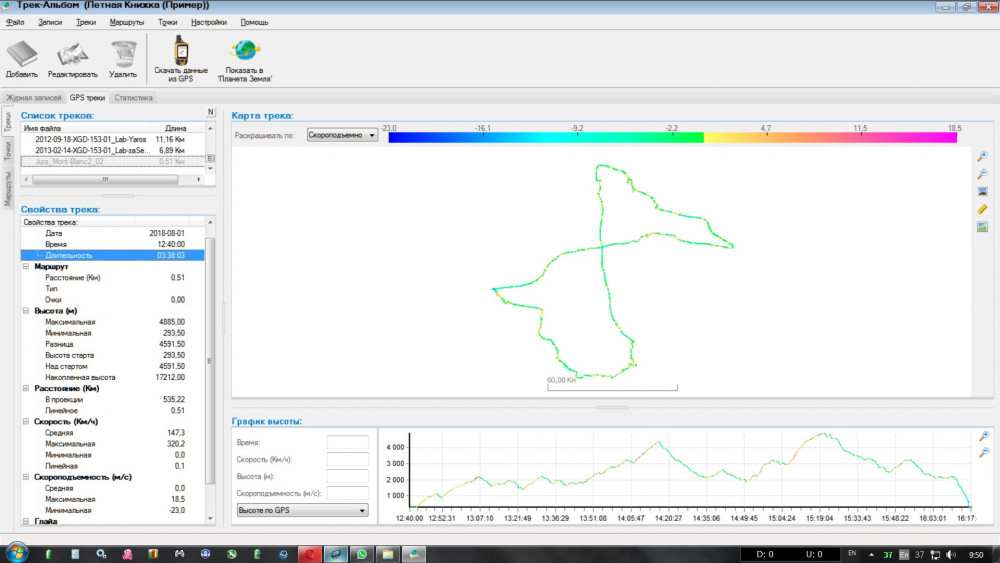Switch to the Журнал записей tab
This screenshot has height=563, width=1000.
point(34,98)
